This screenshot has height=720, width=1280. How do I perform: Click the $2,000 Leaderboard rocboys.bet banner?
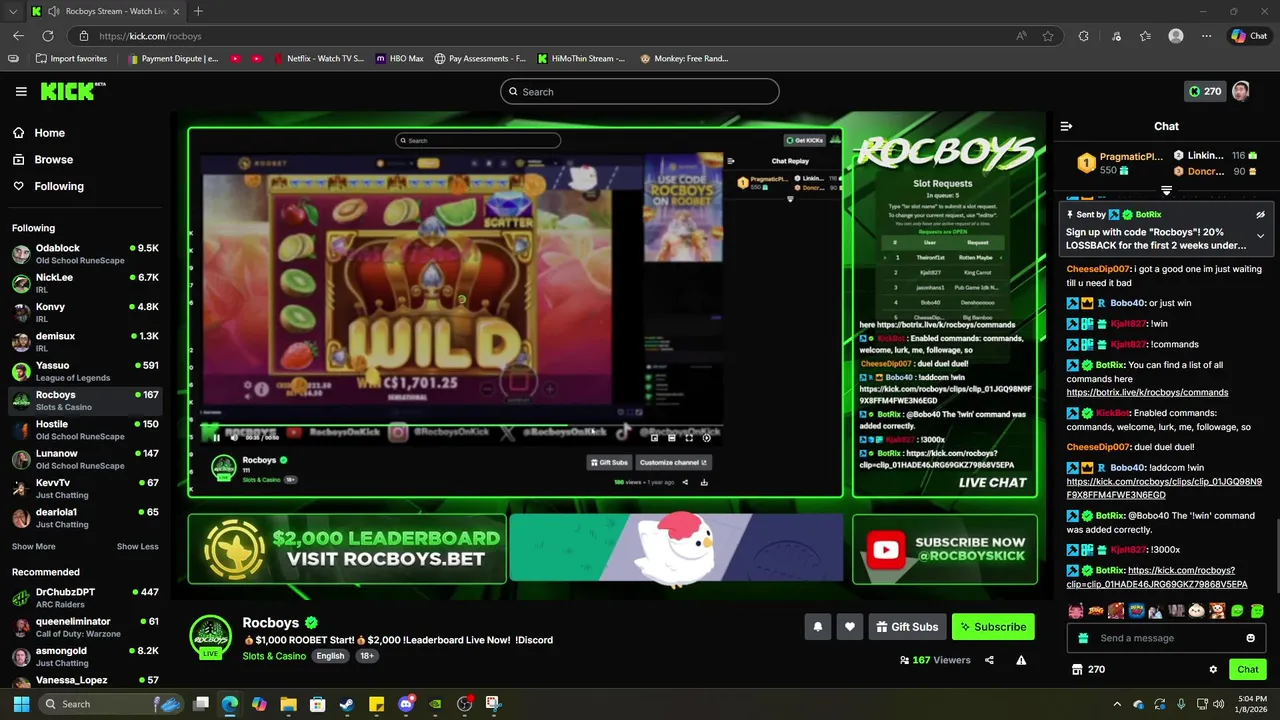point(347,548)
